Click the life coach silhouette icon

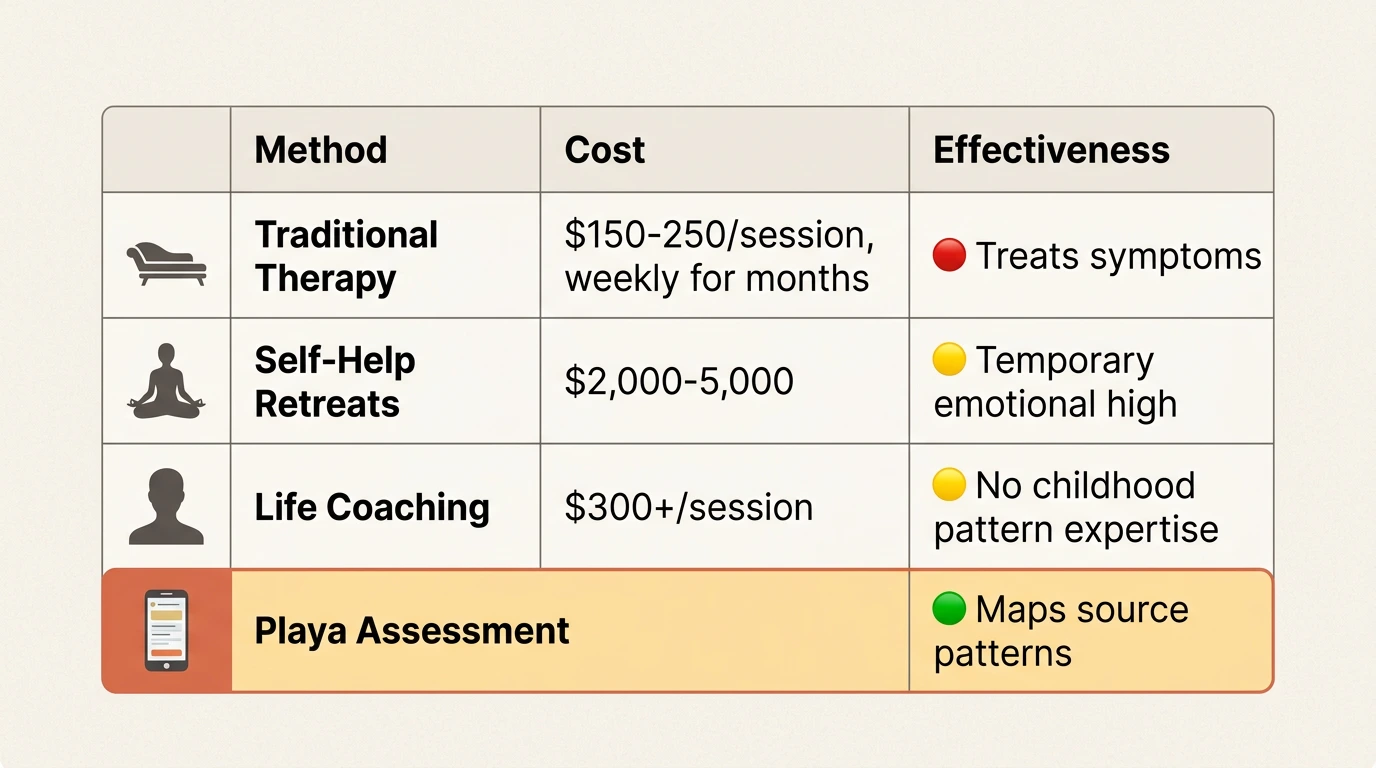tap(166, 507)
